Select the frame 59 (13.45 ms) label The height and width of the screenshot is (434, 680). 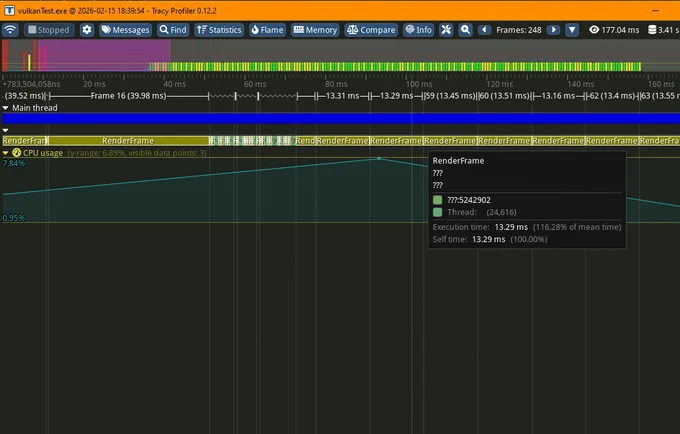(450, 95)
